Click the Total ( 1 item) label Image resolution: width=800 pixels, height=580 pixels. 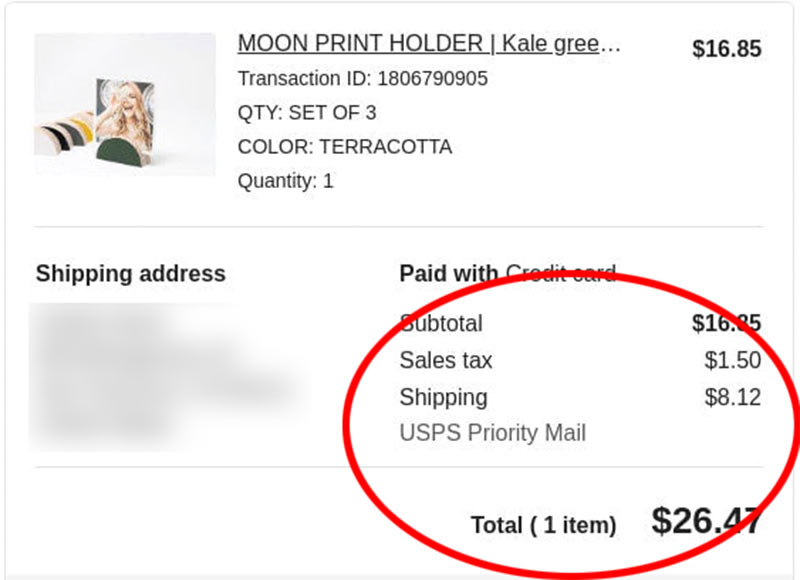coord(543,524)
